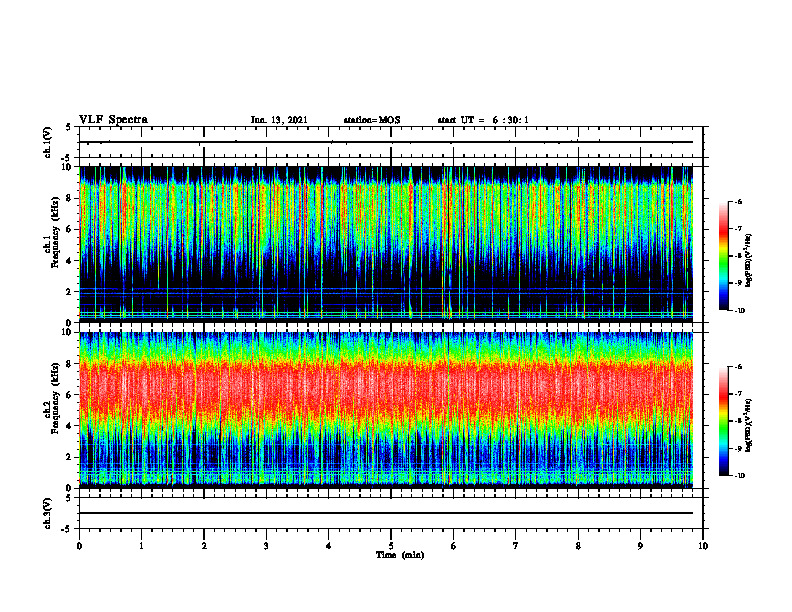Click the '5' tick on ch.1(V) axis
The image size is (792, 612).
coord(68,128)
